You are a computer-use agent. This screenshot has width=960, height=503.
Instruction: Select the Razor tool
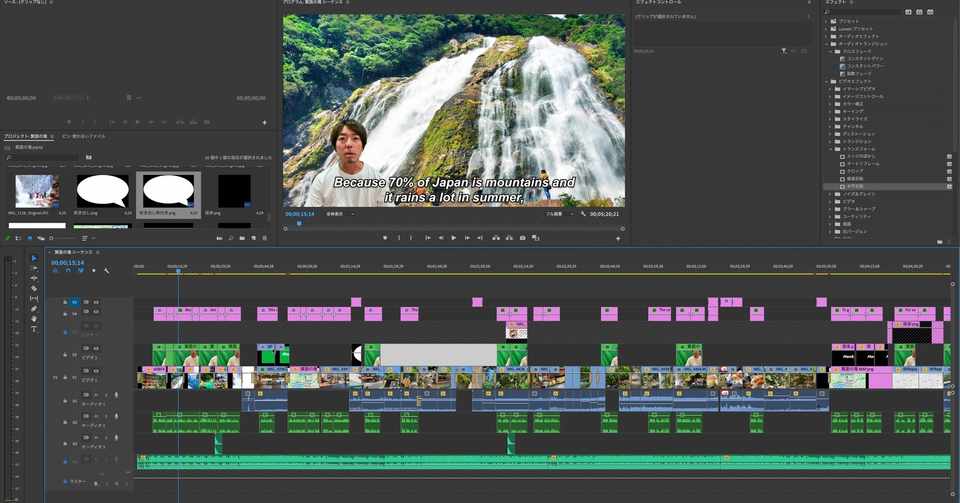(x=34, y=288)
